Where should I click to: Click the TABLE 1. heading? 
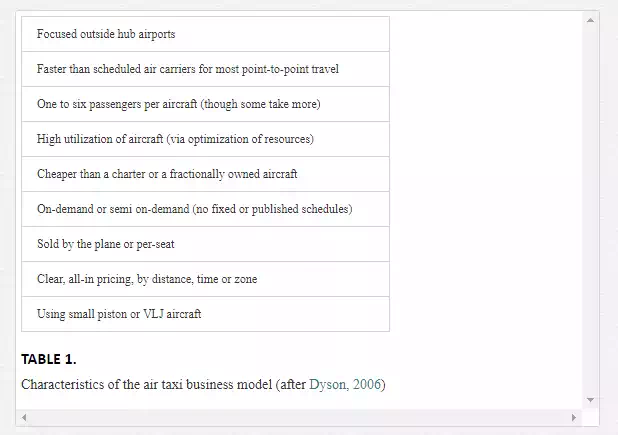tap(48, 359)
